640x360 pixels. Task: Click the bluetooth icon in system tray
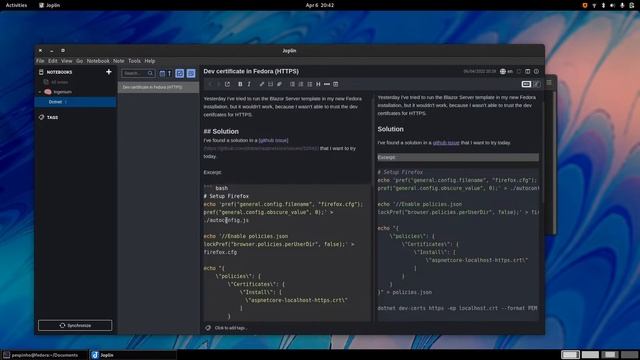(x=603, y=5)
